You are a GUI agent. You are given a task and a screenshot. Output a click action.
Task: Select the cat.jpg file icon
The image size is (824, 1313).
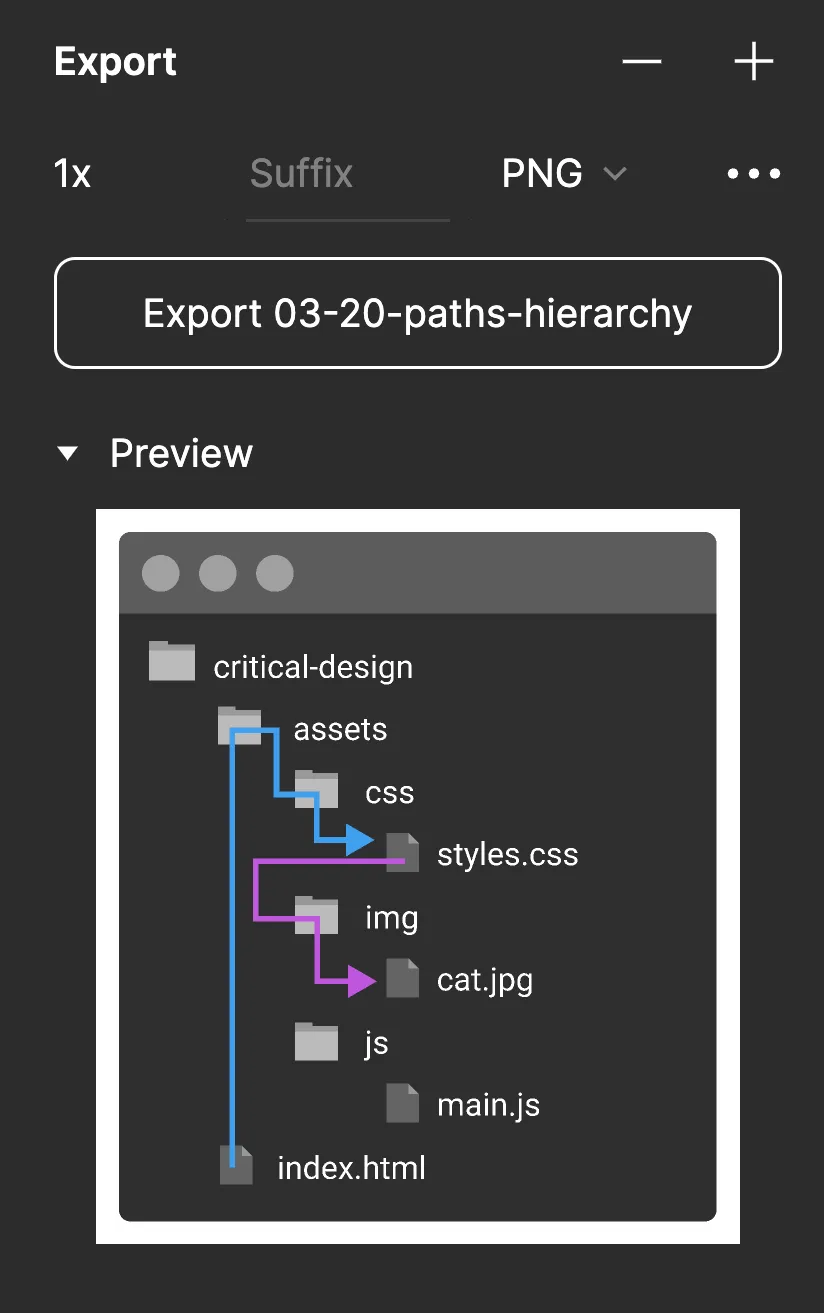pos(403,976)
